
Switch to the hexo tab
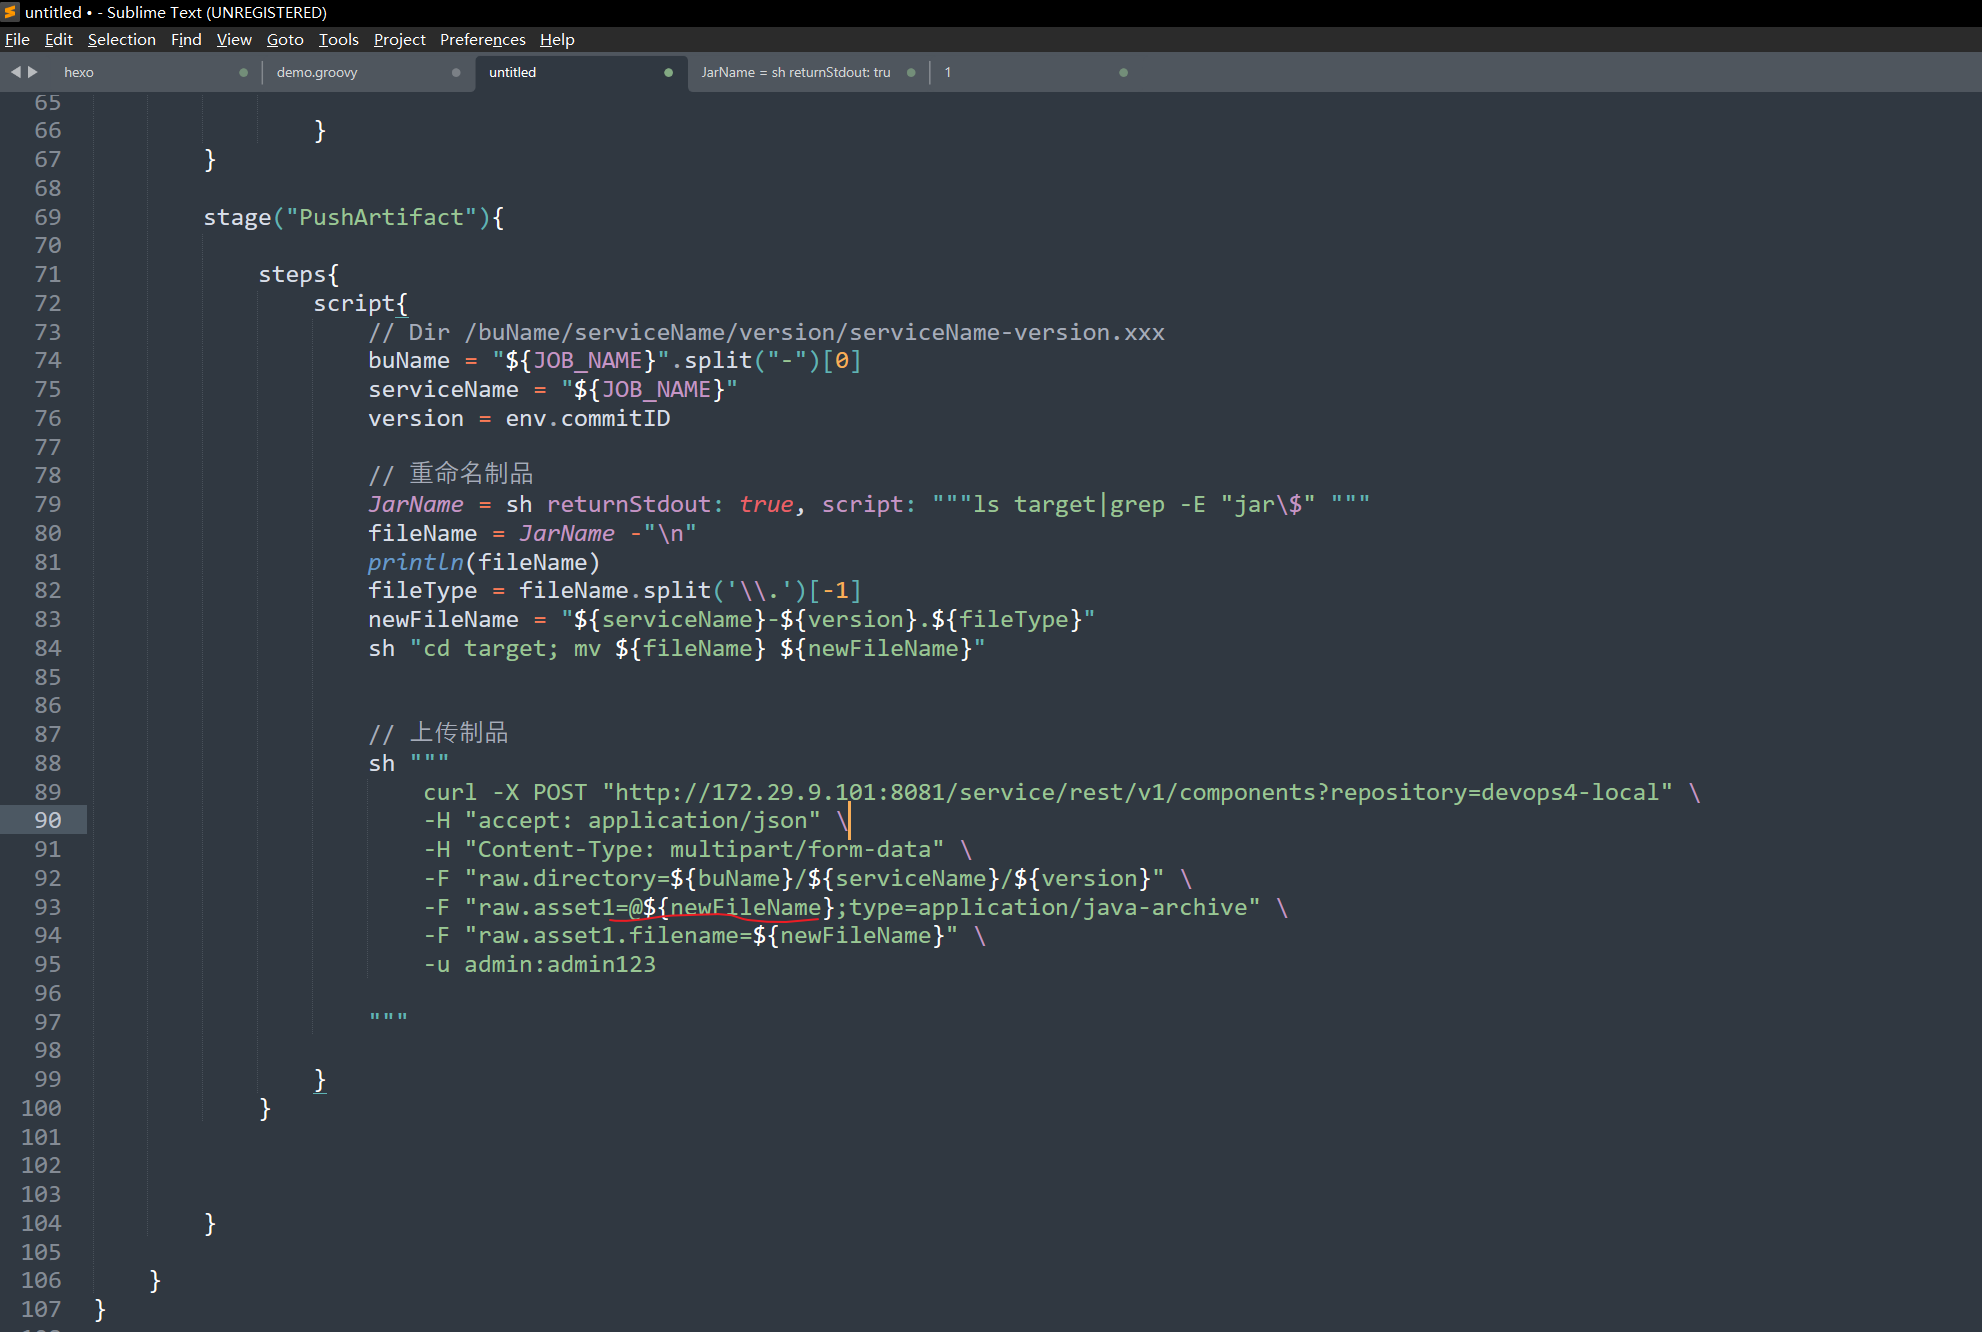click(79, 72)
